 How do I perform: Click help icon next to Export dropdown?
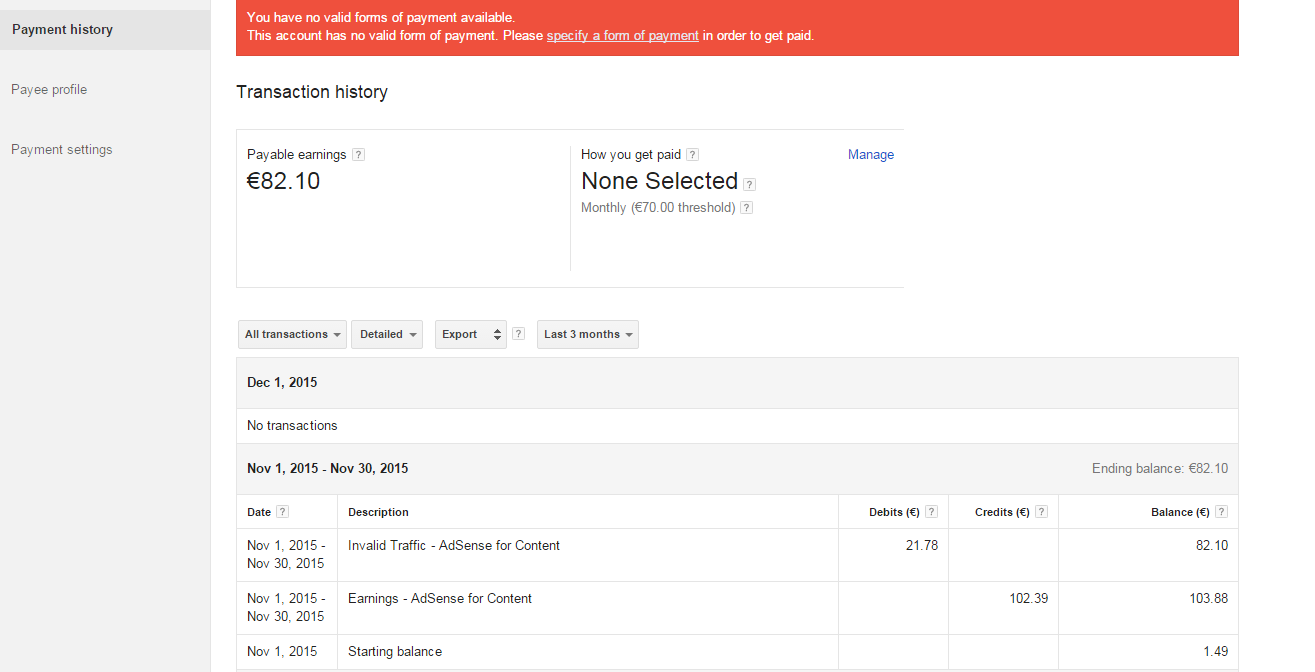[x=518, y=334]
